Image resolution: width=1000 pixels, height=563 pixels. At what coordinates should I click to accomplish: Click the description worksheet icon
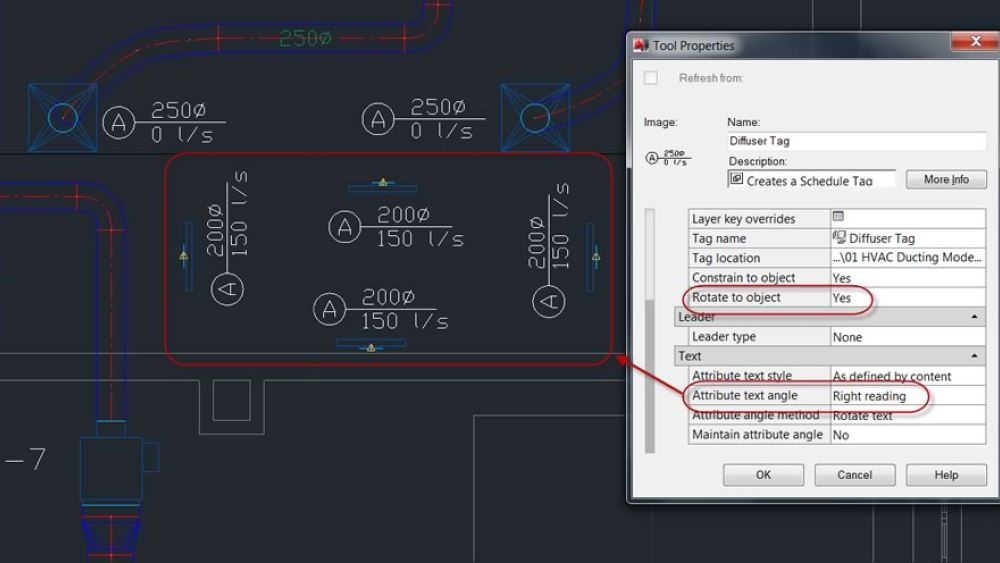point(737,180)
